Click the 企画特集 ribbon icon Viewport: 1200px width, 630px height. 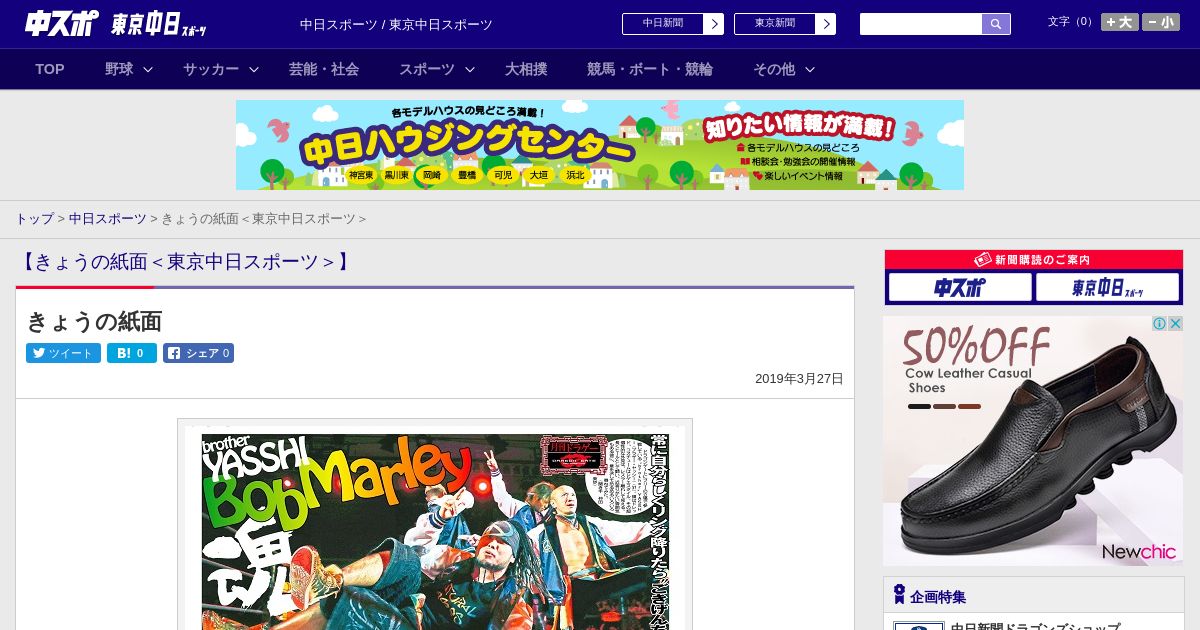[899, 595]
